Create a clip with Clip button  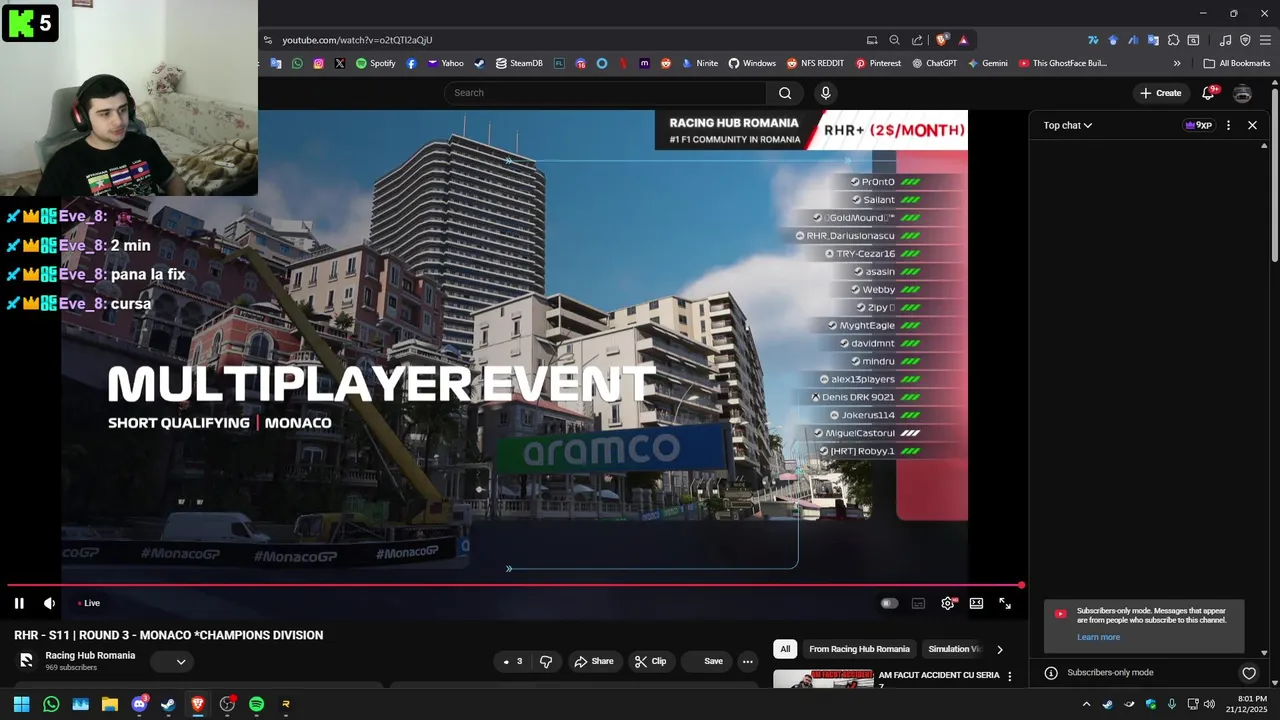click(650, 661)
